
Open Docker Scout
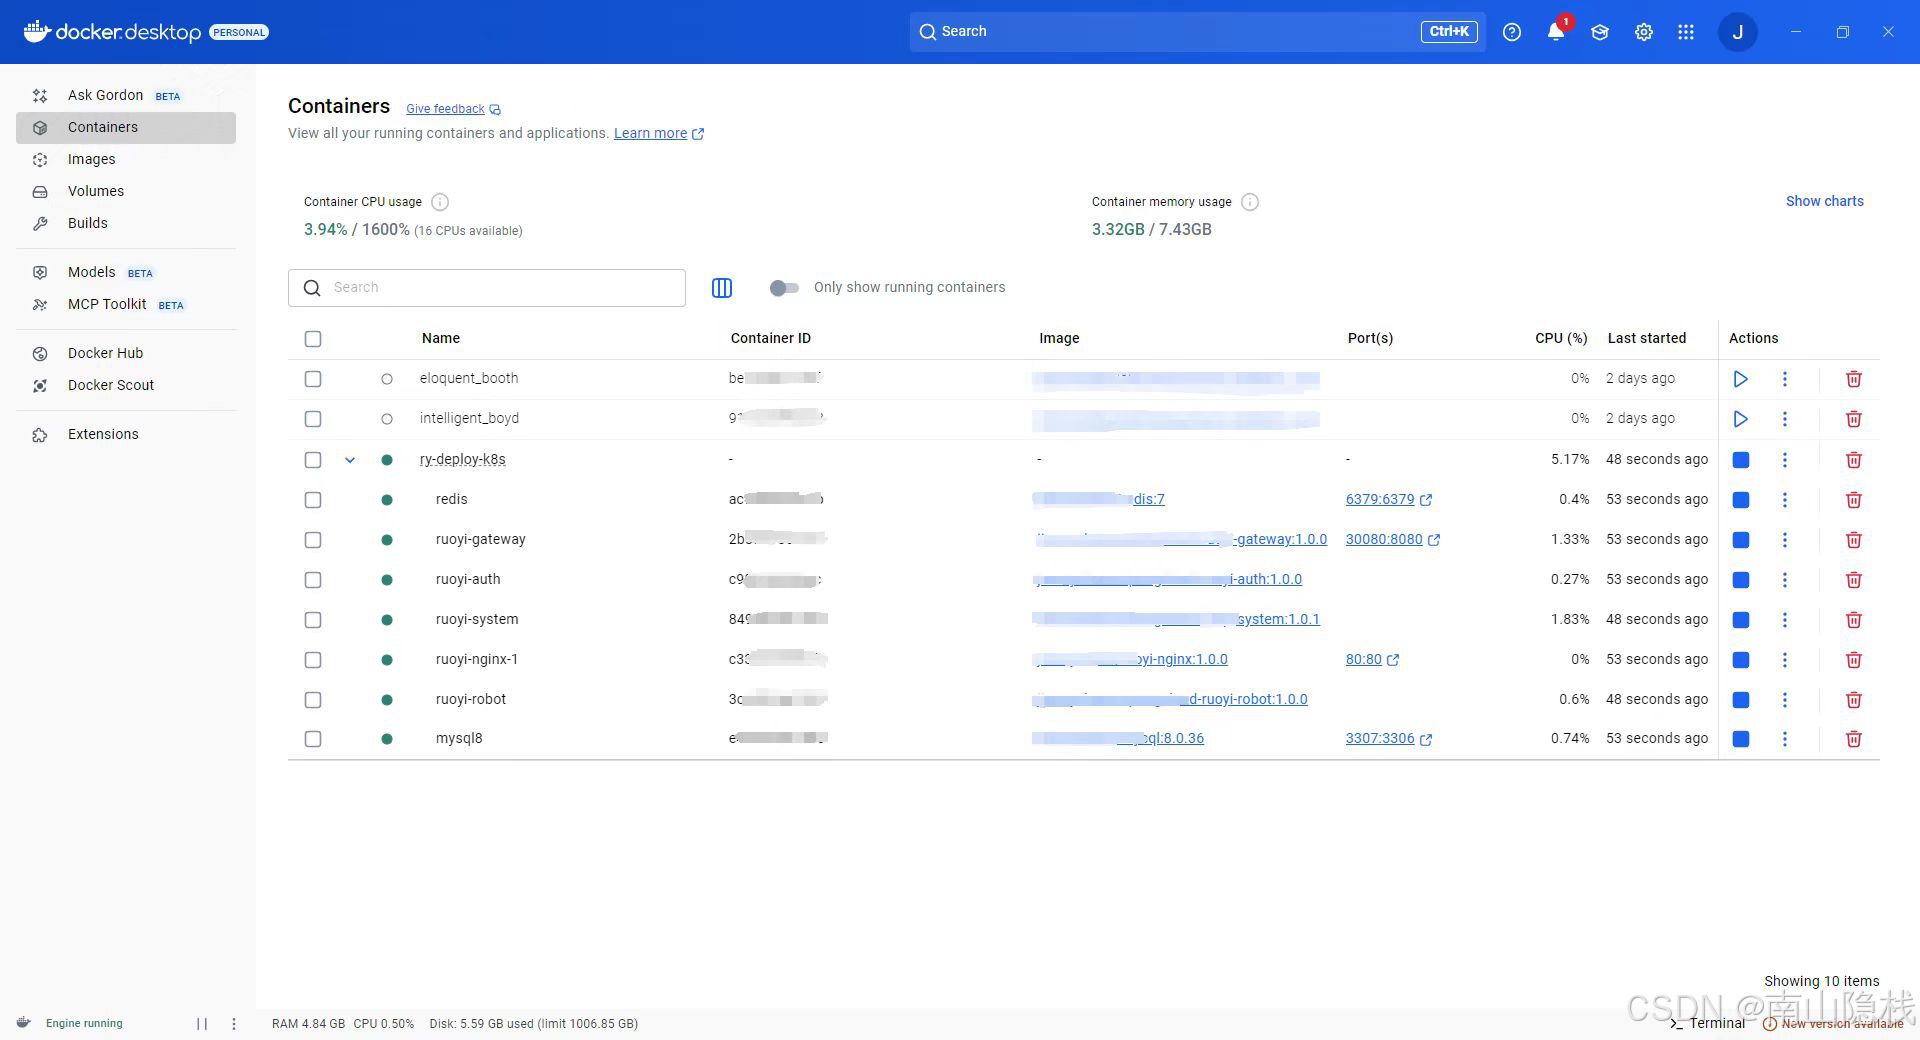click(126, 386)
